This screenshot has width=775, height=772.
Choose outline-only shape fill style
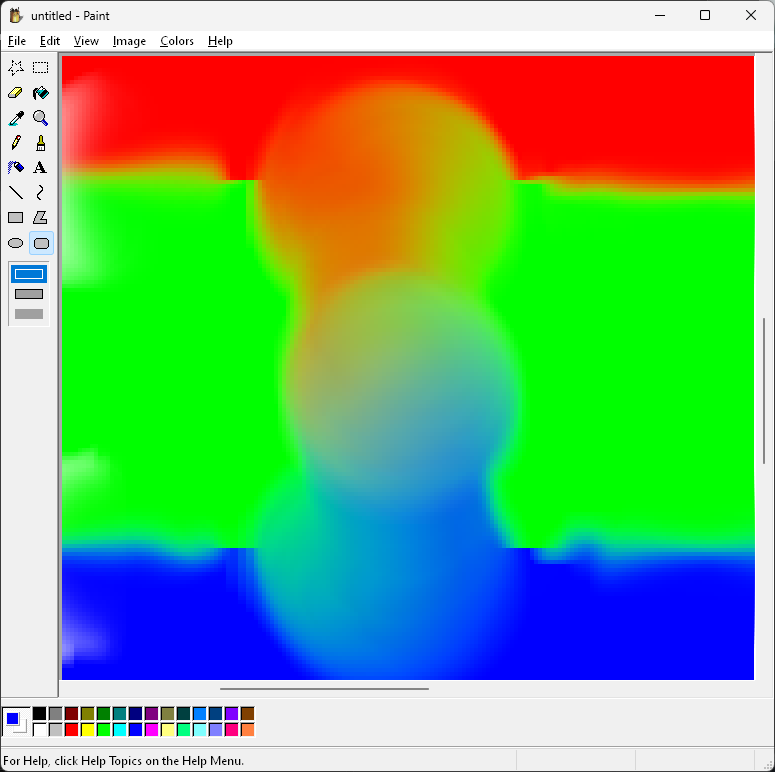29,274
